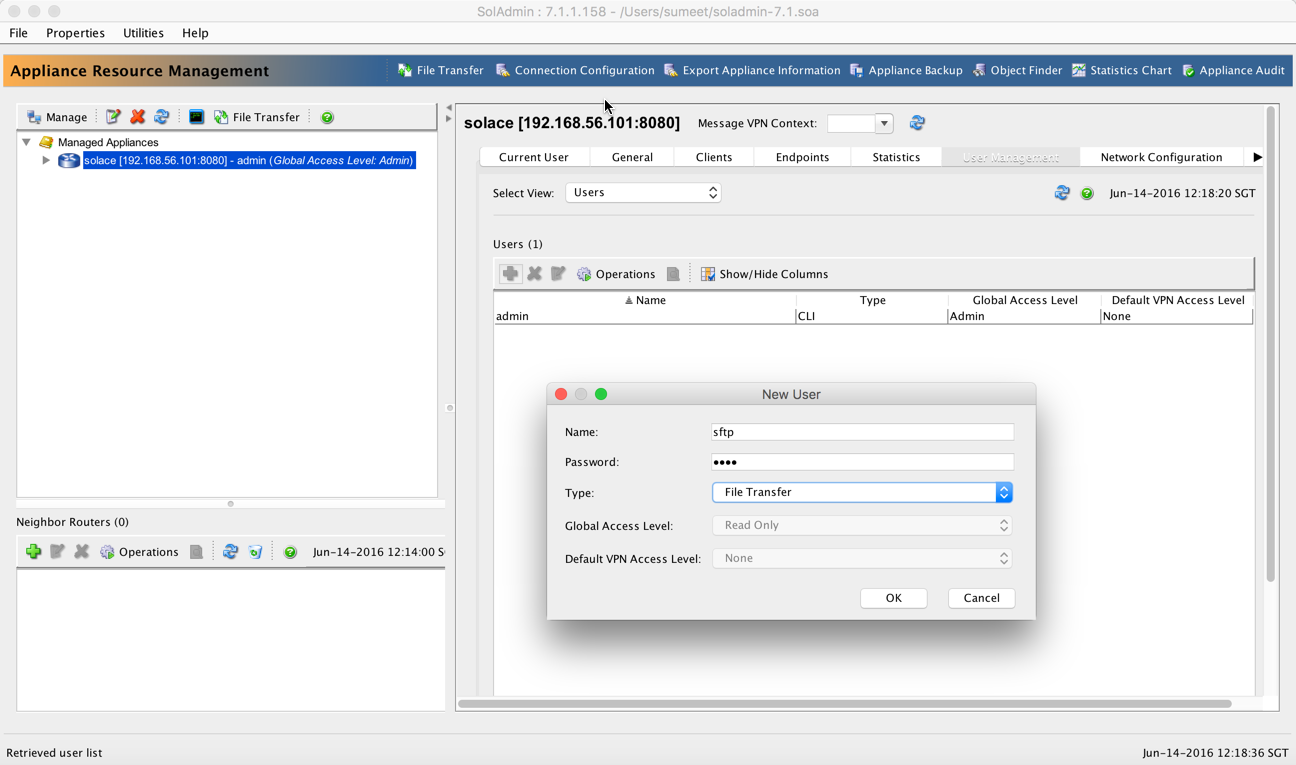Switch to Statistics tab
The width and height of the screenshot is (1296, 765).
pyautogui.click(x=896, y=157)
